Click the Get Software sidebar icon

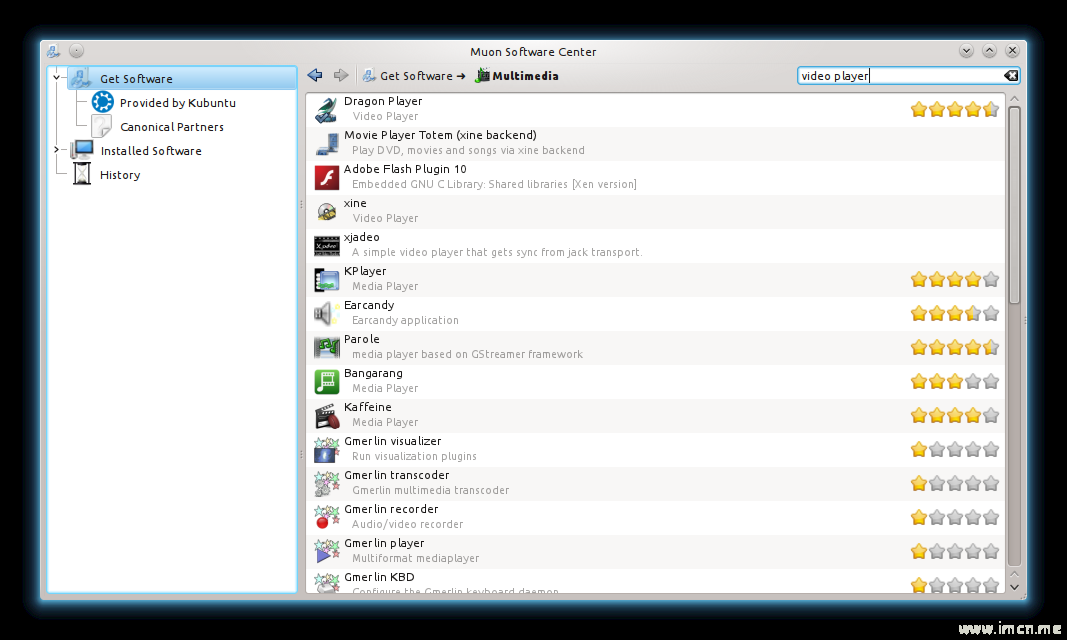pos(80,78)
